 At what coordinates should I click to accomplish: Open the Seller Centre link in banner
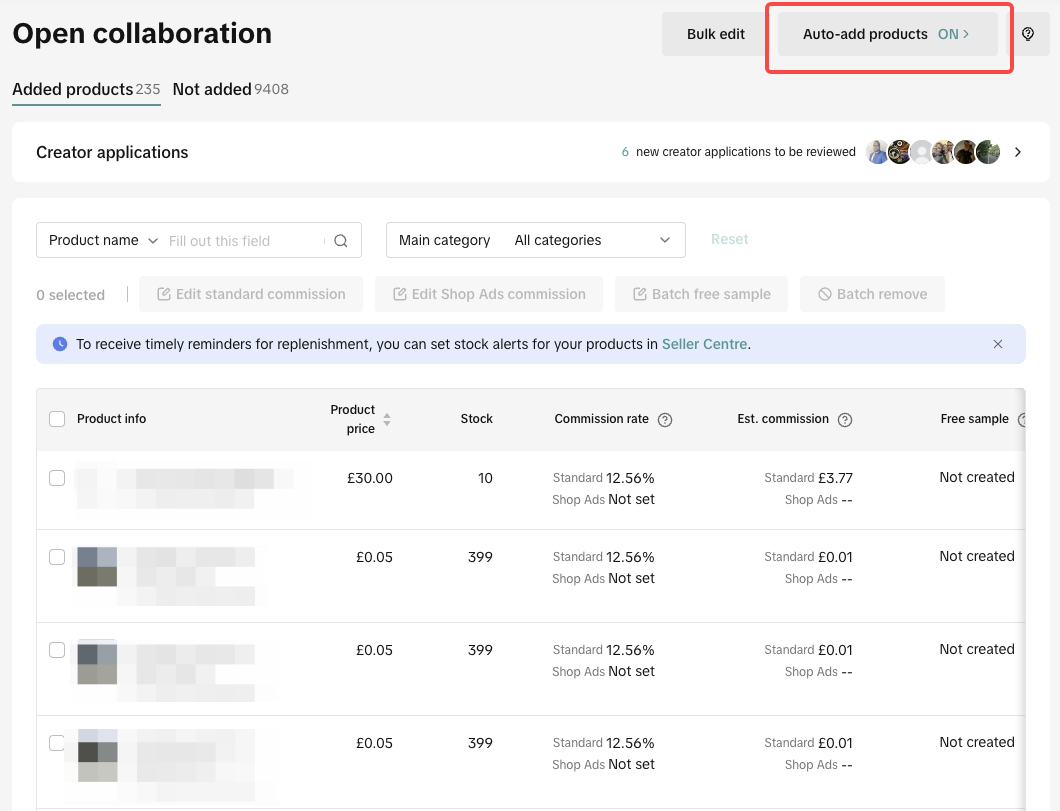[704, 344]
